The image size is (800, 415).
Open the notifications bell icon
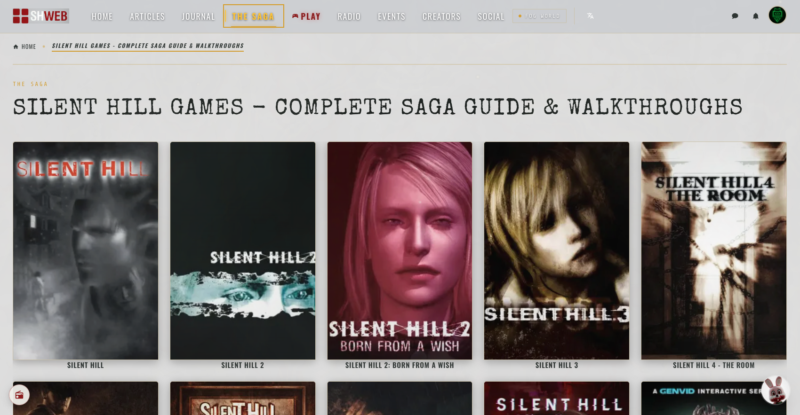point(756,16)
